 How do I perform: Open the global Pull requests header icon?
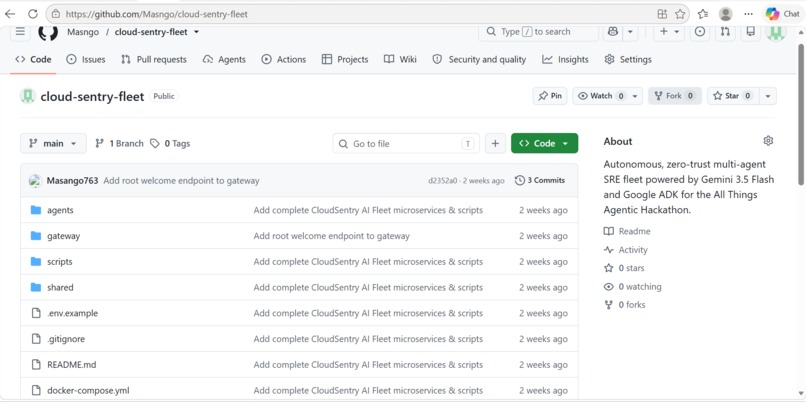point(725,32)
